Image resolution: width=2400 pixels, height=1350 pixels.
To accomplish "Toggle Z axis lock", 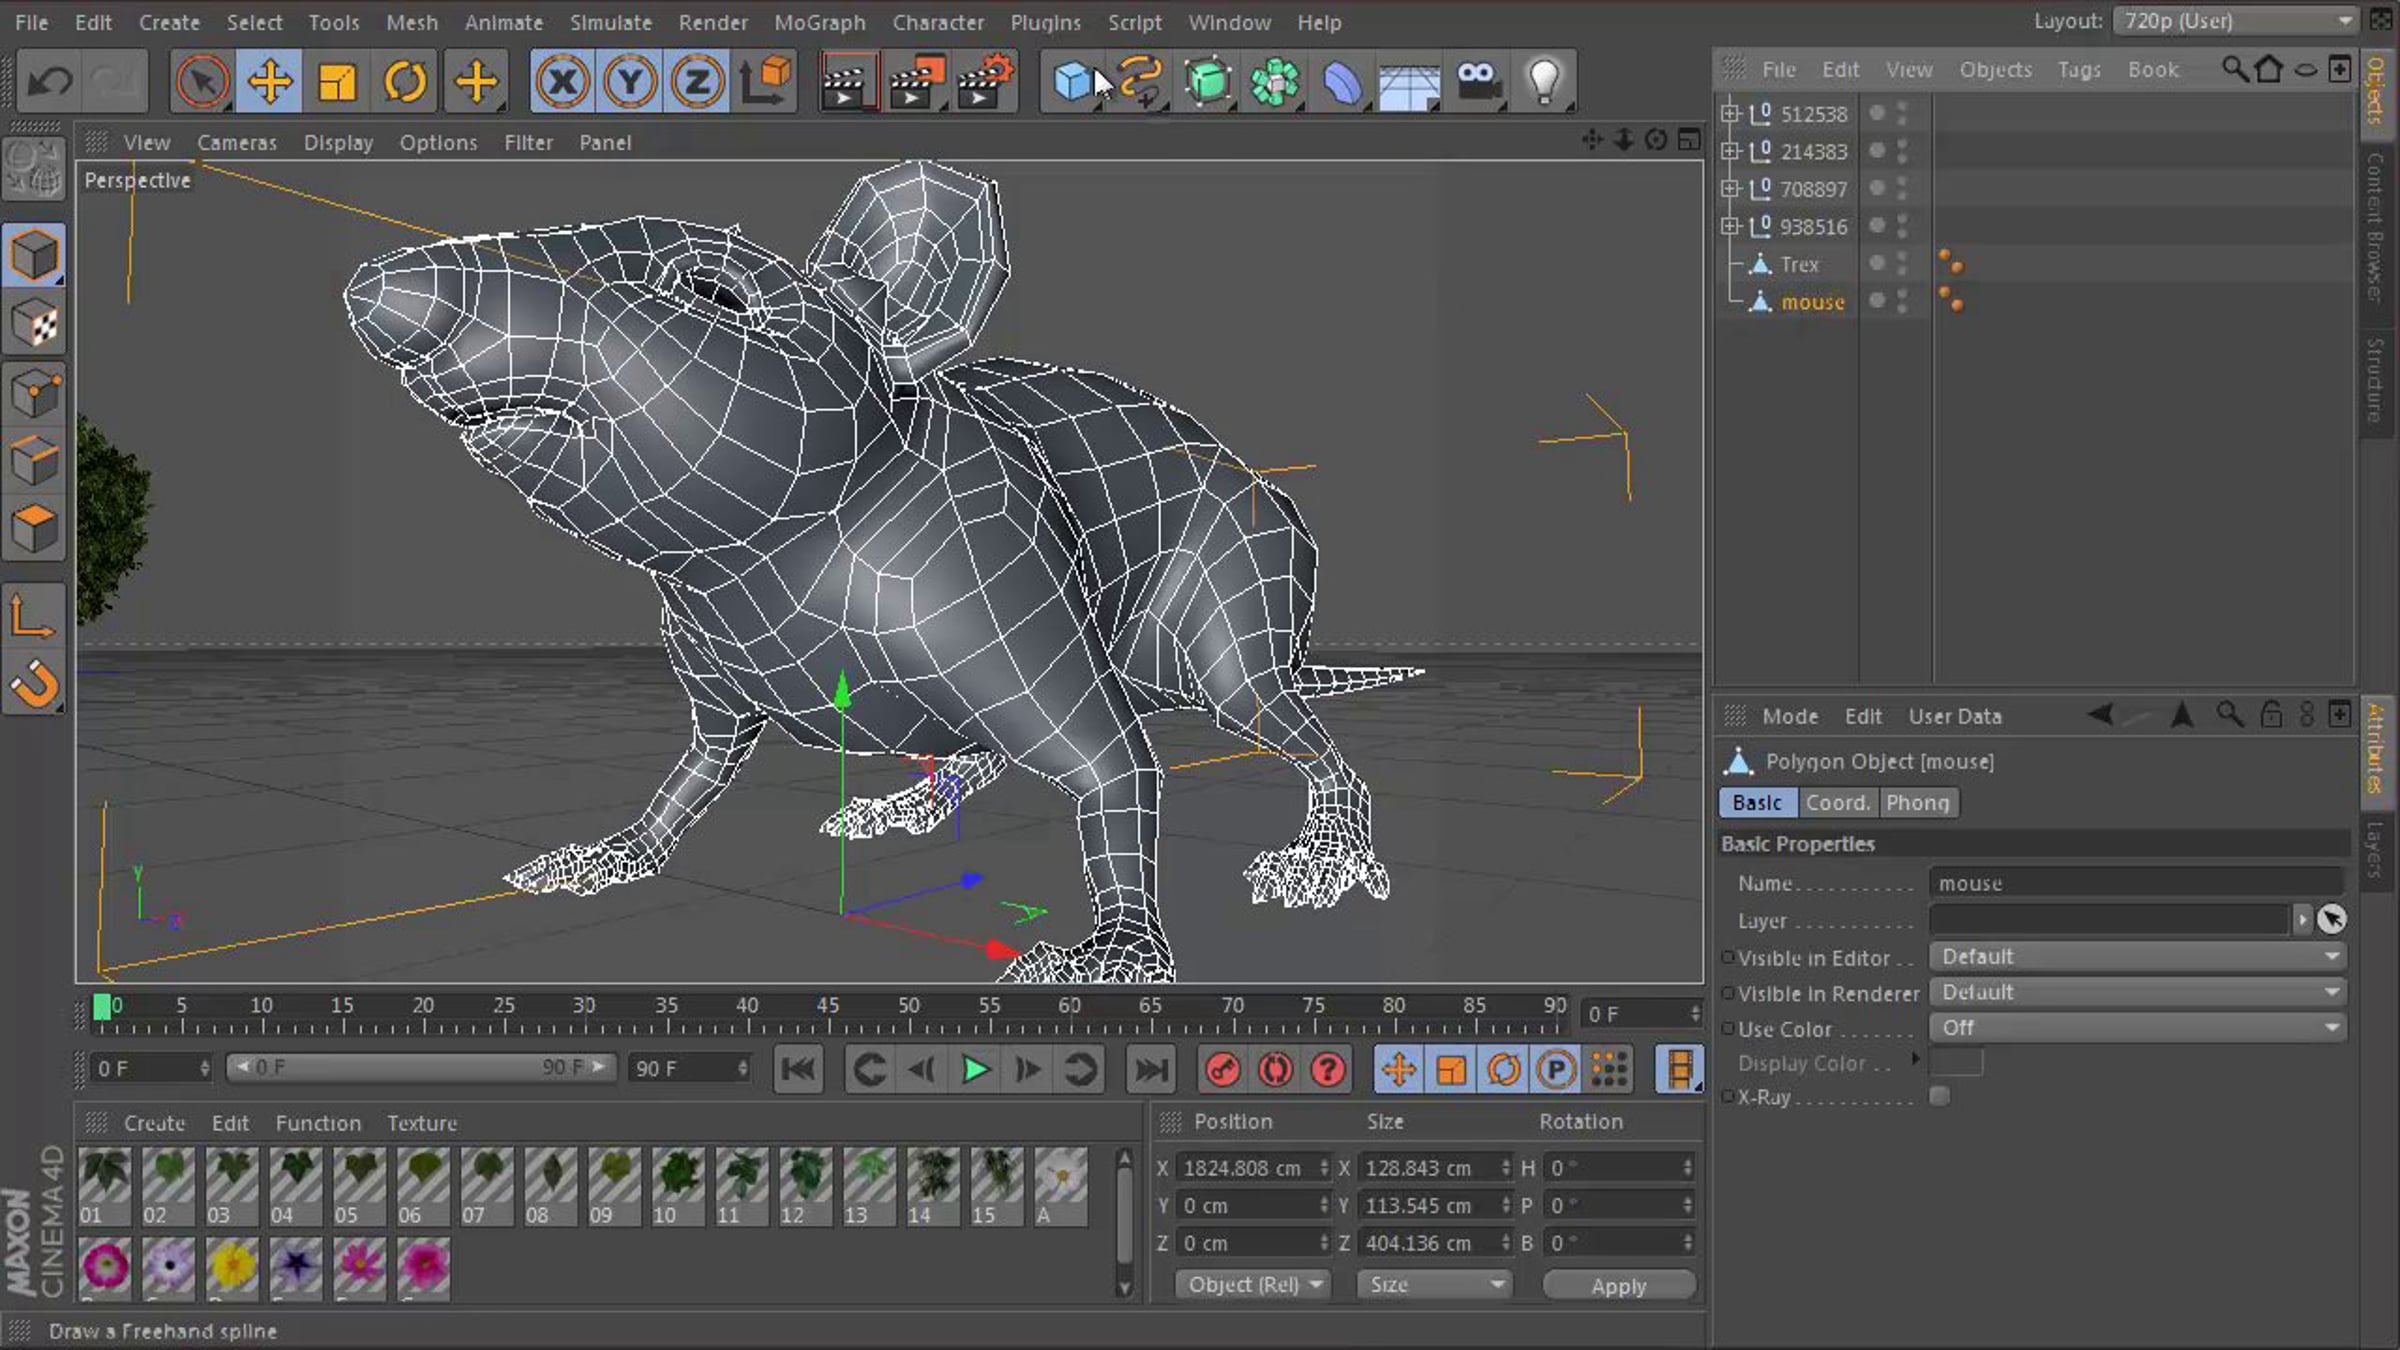I will [697, 81].
